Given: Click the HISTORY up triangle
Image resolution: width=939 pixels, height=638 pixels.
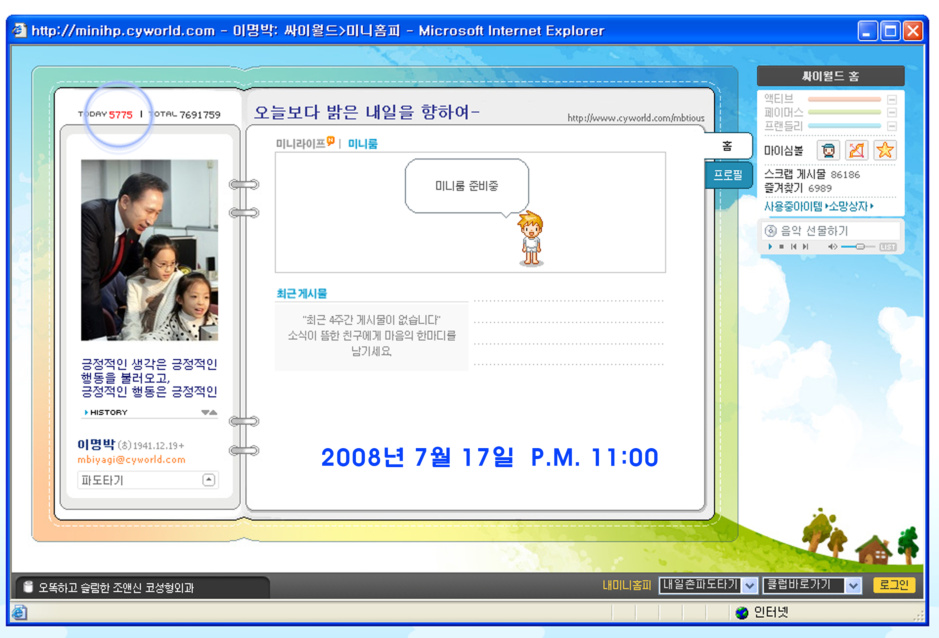Looking at the screenshot, I should pyautogui.click(x=213, y=412).
